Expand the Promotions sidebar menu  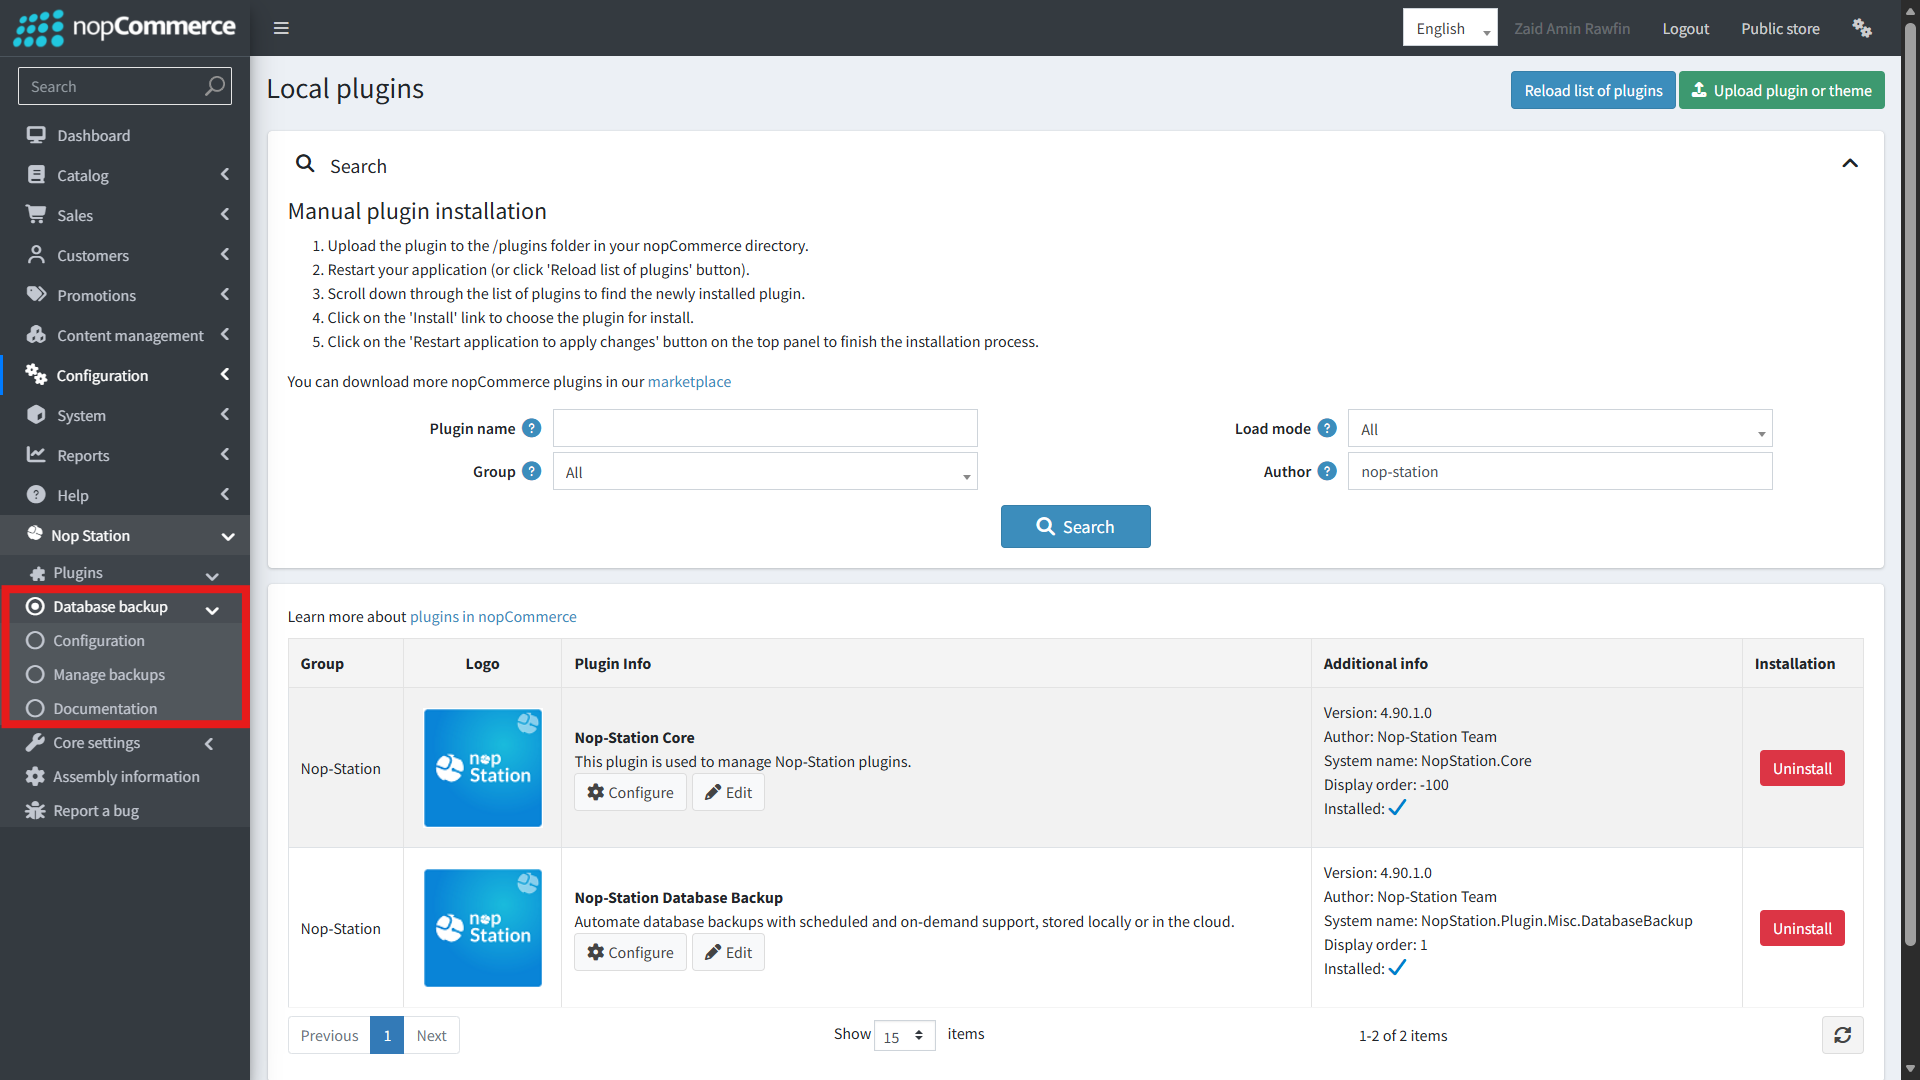(x=125, y=295)
